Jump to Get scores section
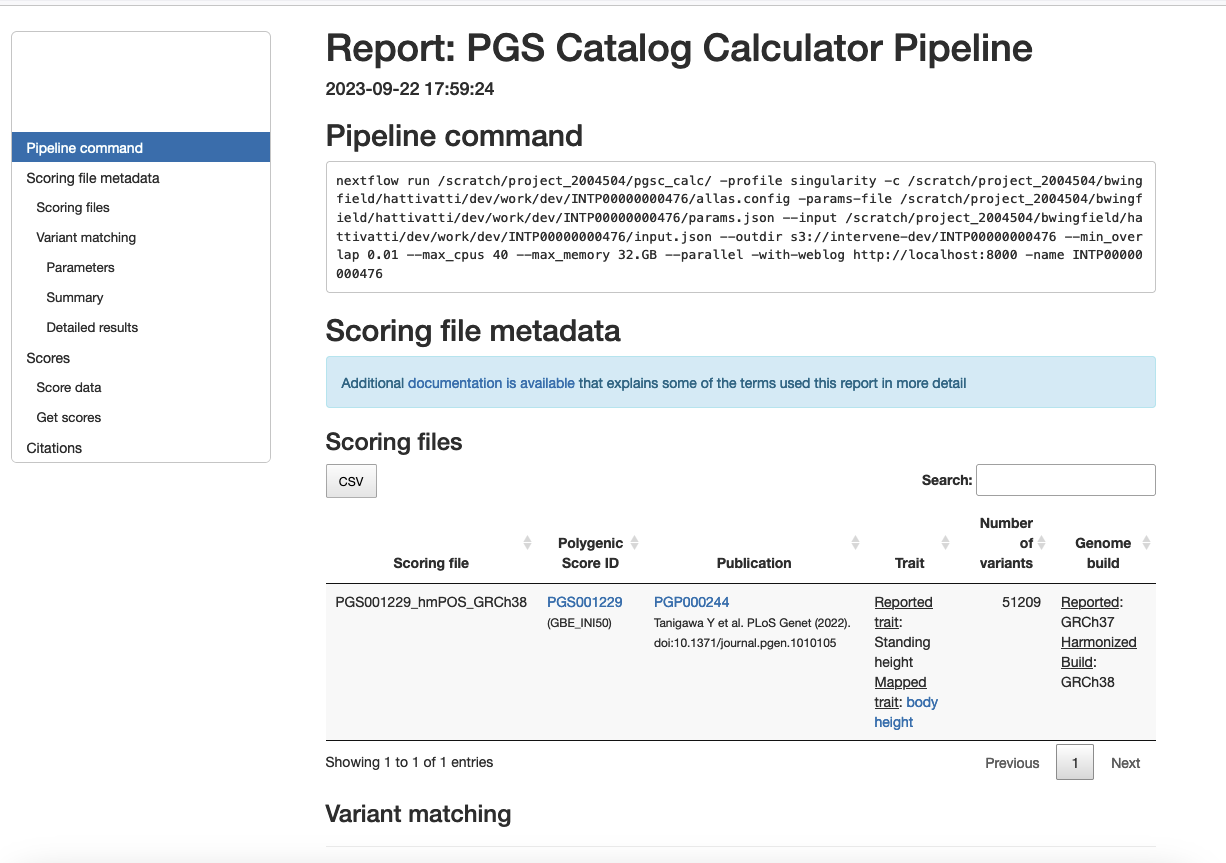1226x863 pixels. point(69,418)
